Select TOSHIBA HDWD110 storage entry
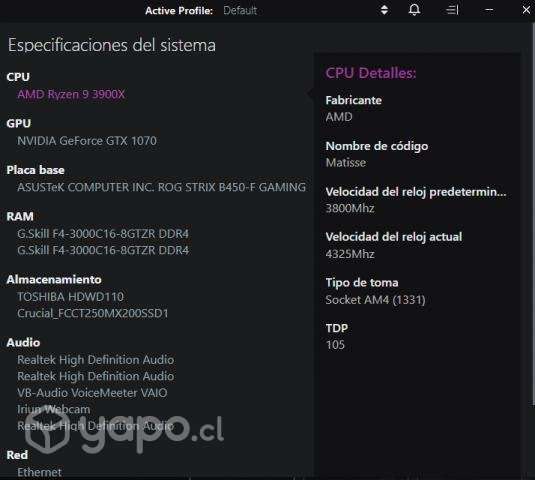The image size is (535, 480). coord(70,296)
